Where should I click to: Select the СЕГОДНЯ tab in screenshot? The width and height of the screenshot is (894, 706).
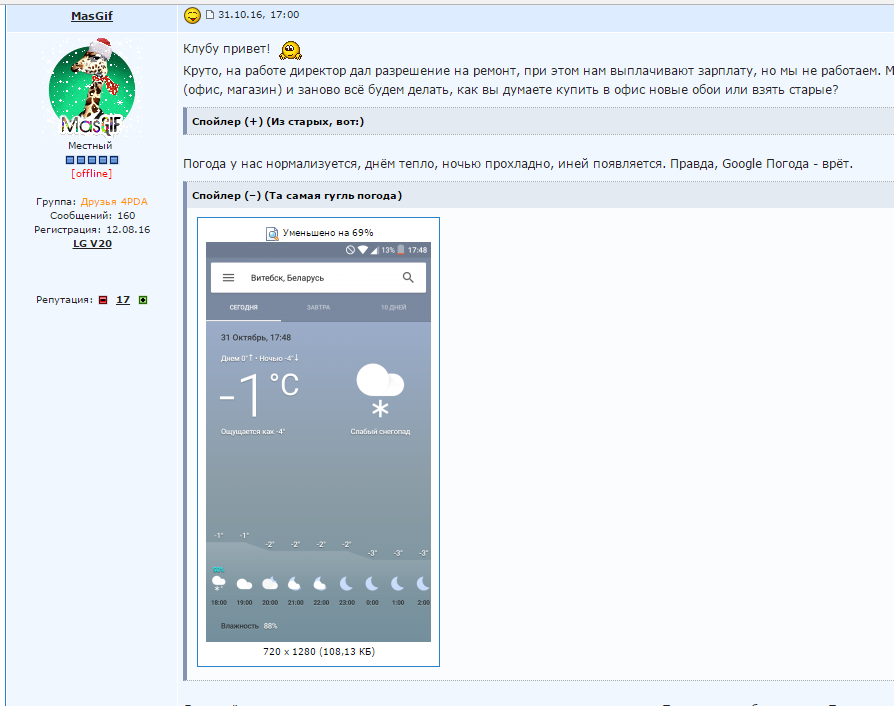[x=243, y=307]
